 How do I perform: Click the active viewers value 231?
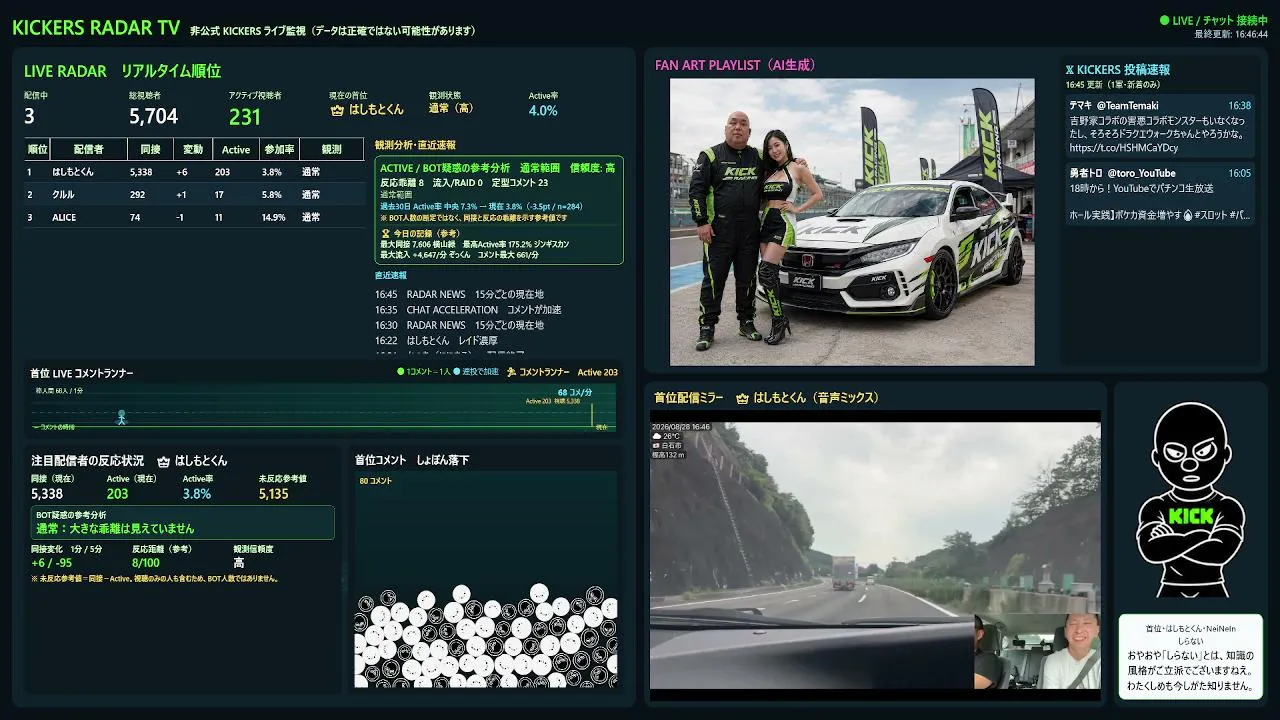coord(244,117)
